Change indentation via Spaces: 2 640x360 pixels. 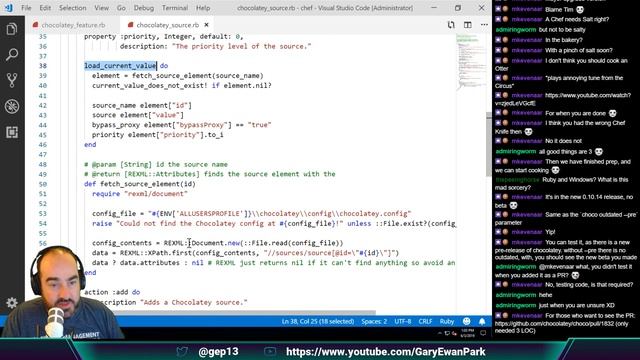pos(374,321)
